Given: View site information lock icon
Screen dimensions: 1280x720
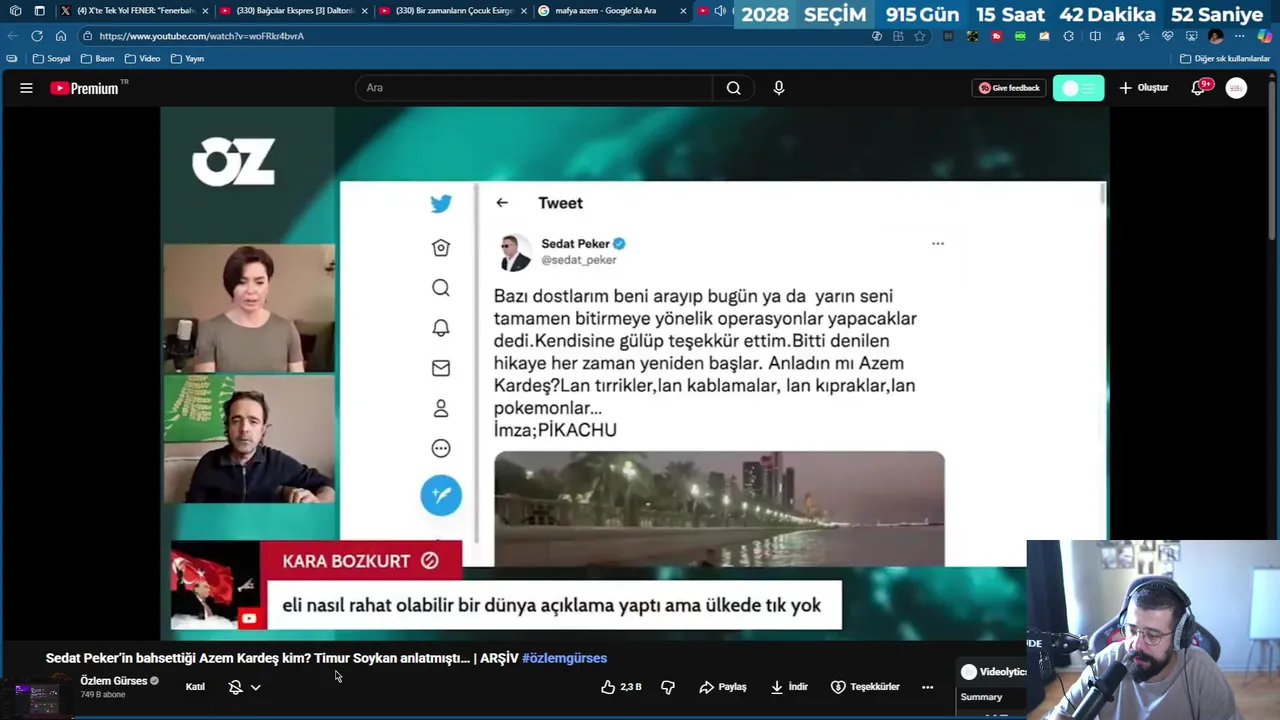Looking at the screenshot, I should [88, 36].
